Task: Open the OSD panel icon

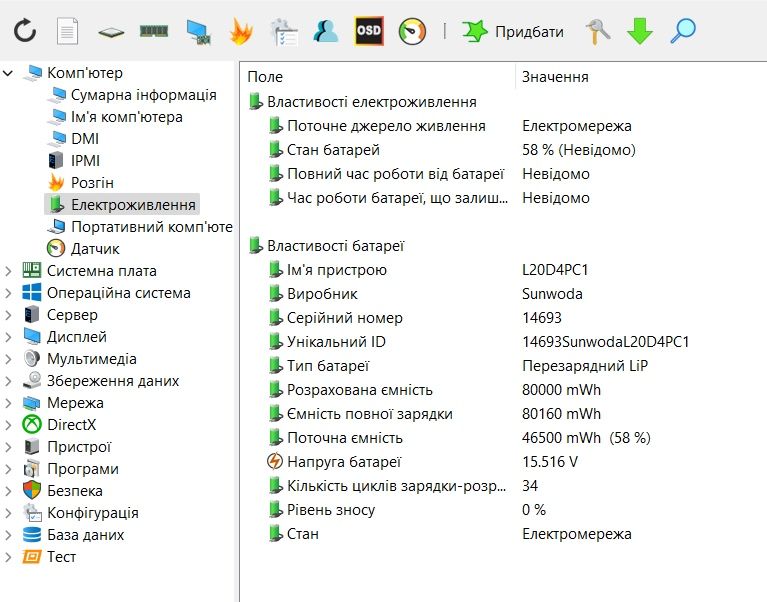Action: [x=369, y=31]
